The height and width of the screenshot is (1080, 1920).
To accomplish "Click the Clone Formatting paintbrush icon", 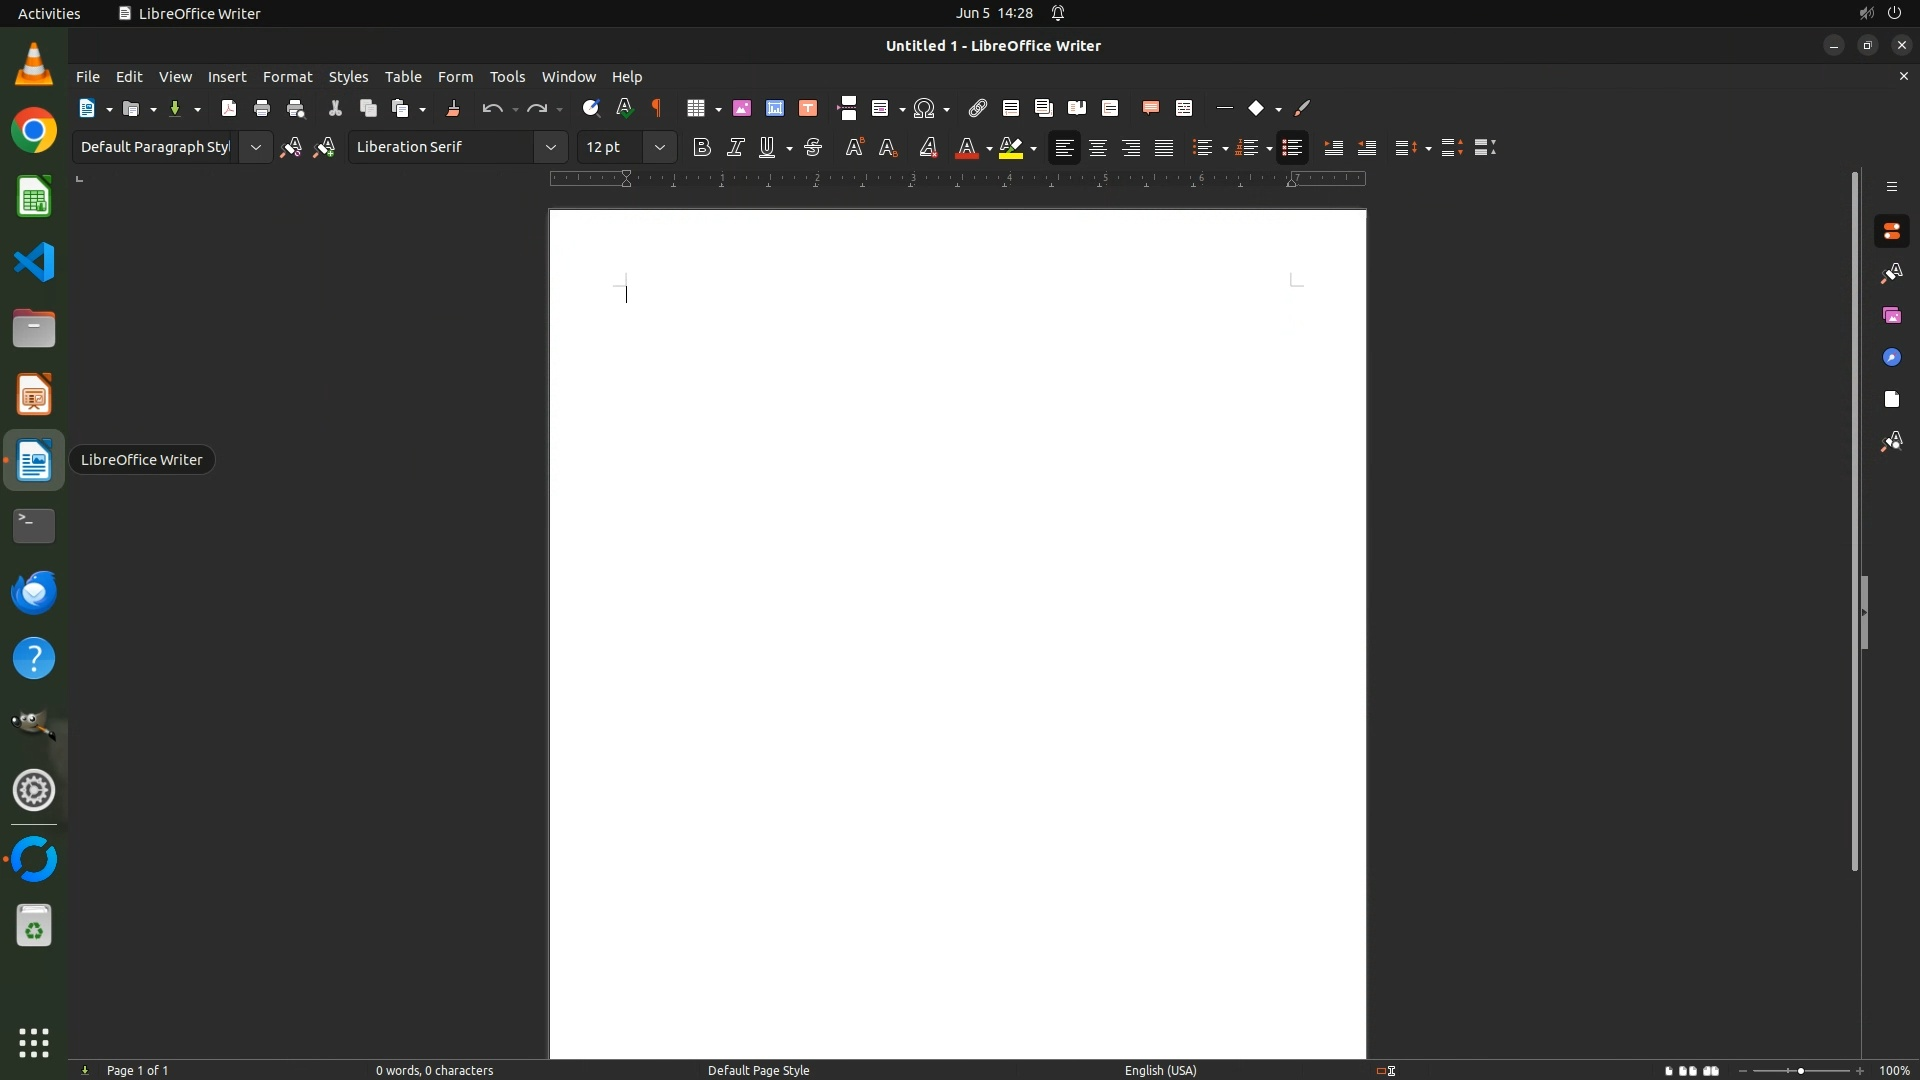I will point(453,108).
